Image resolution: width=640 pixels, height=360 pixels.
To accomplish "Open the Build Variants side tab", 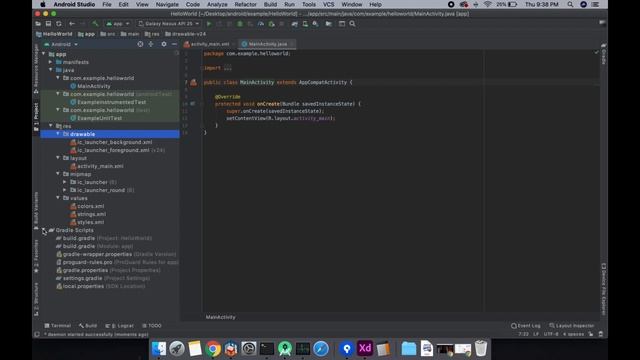I will click(x=36, y=210).
